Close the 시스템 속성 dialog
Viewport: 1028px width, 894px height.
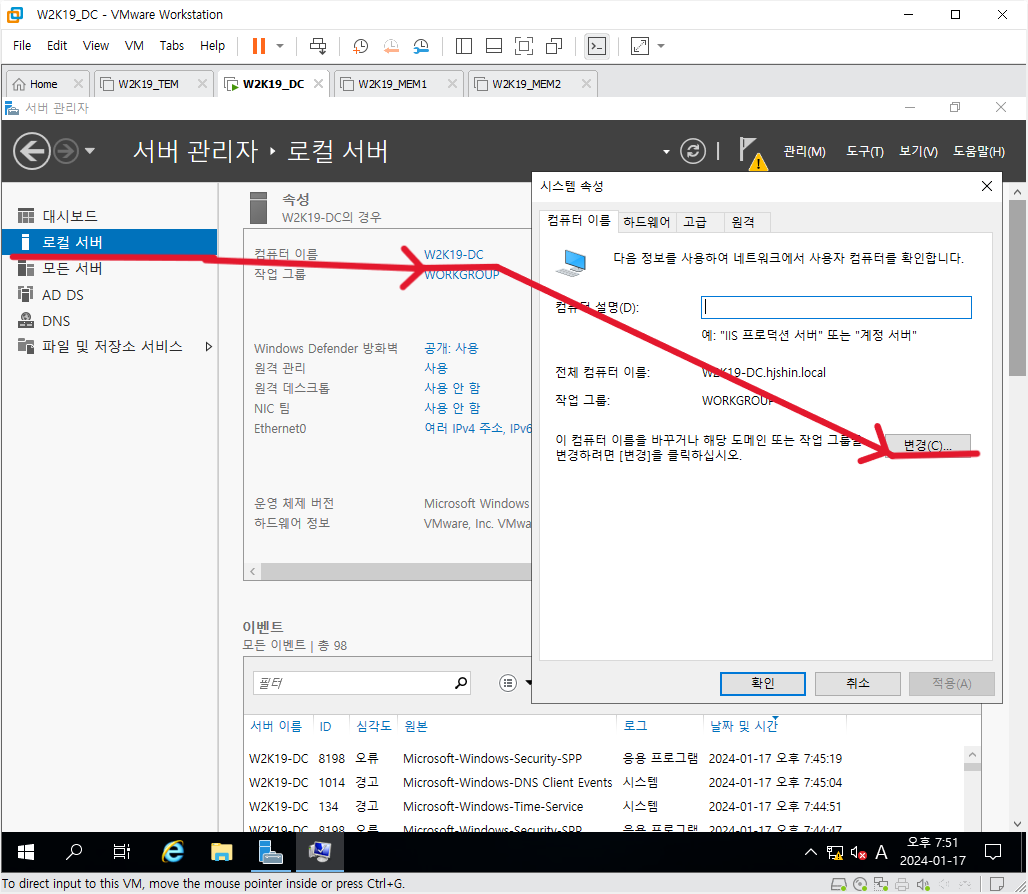pyautogui.click(x=986, y=186)
